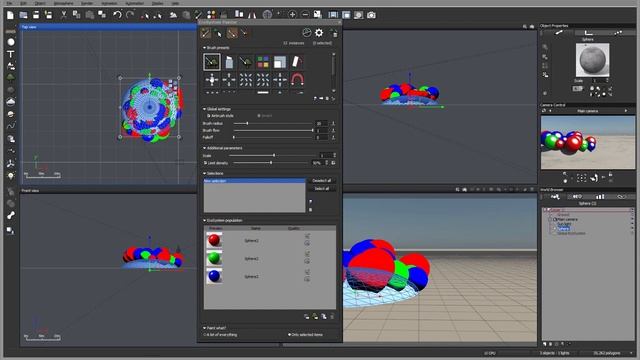The height and width of the screenshot is (360, 640).
Task: Click the Limit density slider
Action: coord(271,163)
